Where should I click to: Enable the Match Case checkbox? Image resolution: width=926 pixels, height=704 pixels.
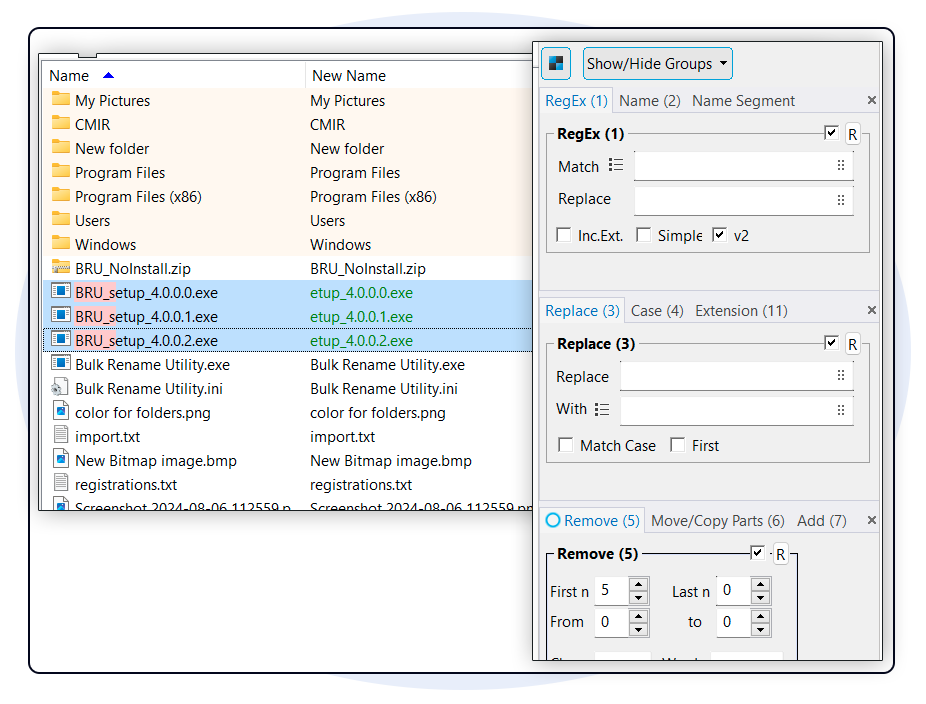coord(566,446)
